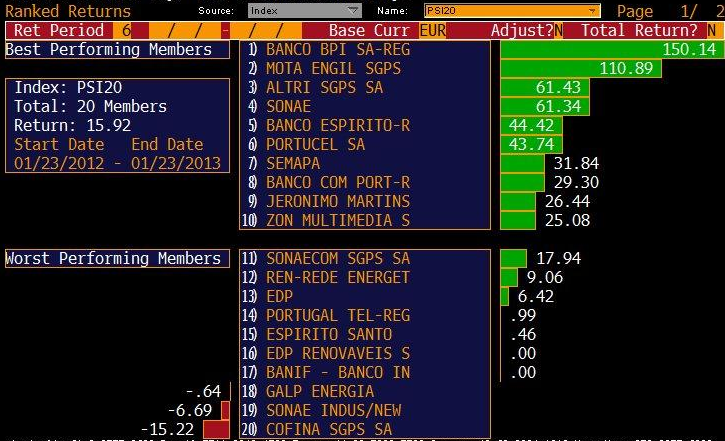The height and width of the screenshot is (441, 725).
Task: Click the Ranked Returns title
Action: tap(68, 11)
